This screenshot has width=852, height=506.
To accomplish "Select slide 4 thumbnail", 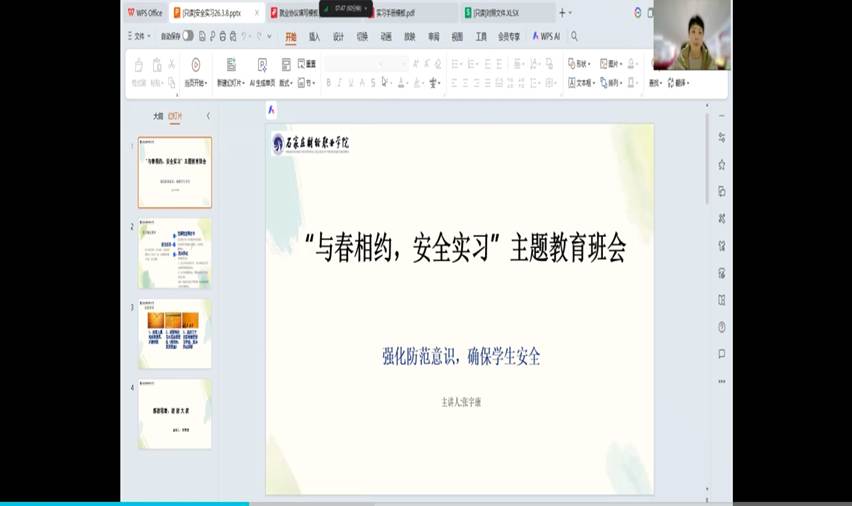I will 175,414.
